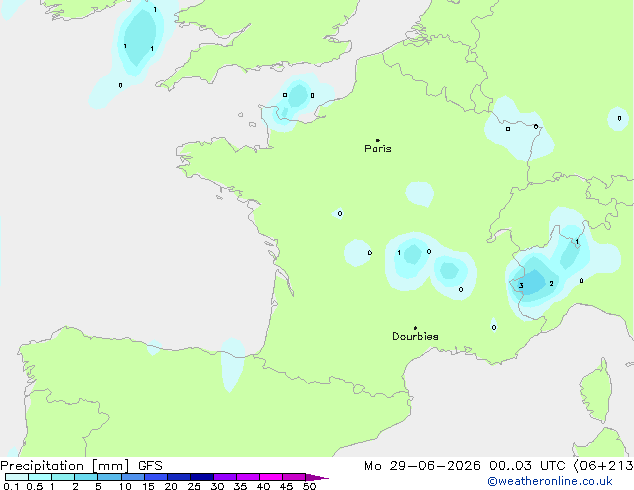Viewport: 634px width, 490px height.
Task: Click the legend scale number 0.1
Action: click(11, 486)
